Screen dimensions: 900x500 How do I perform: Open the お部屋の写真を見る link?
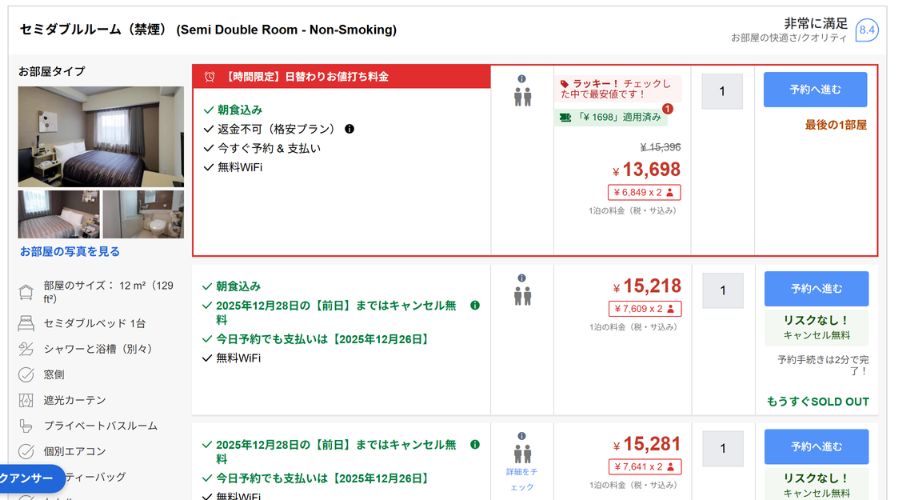[70, 251]
